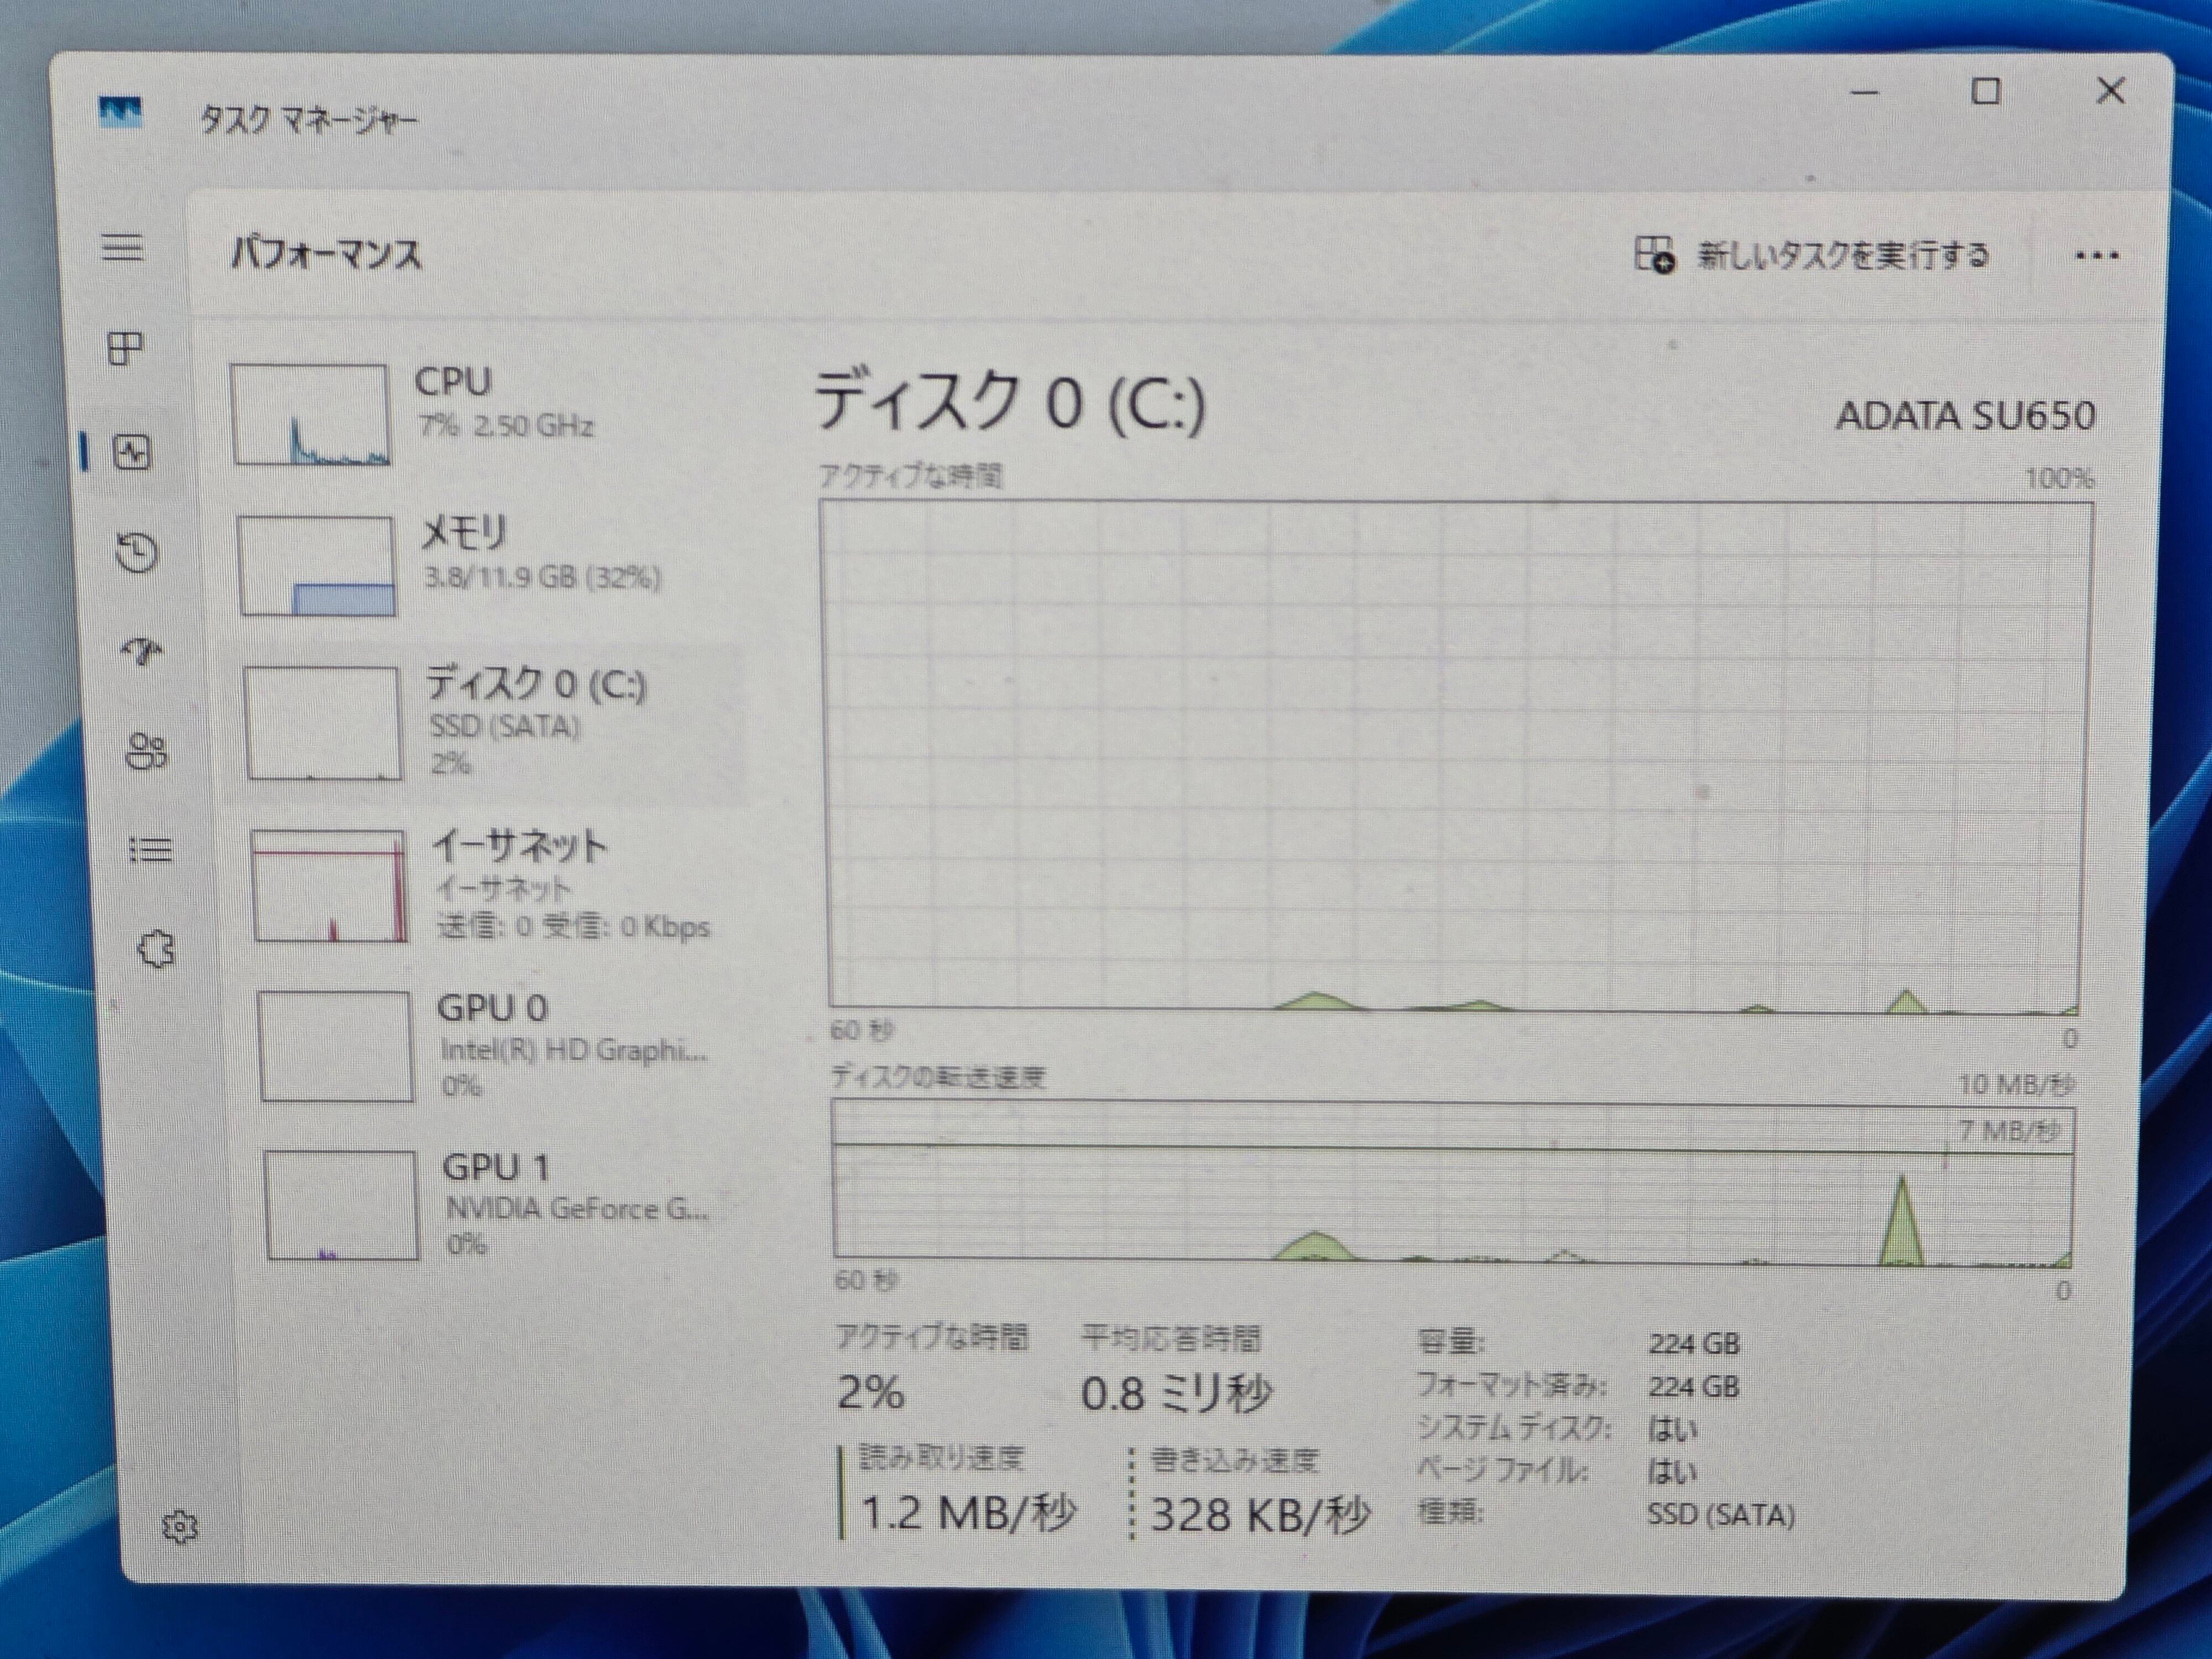Open the three-dot more options menu

click(2097, 256)
